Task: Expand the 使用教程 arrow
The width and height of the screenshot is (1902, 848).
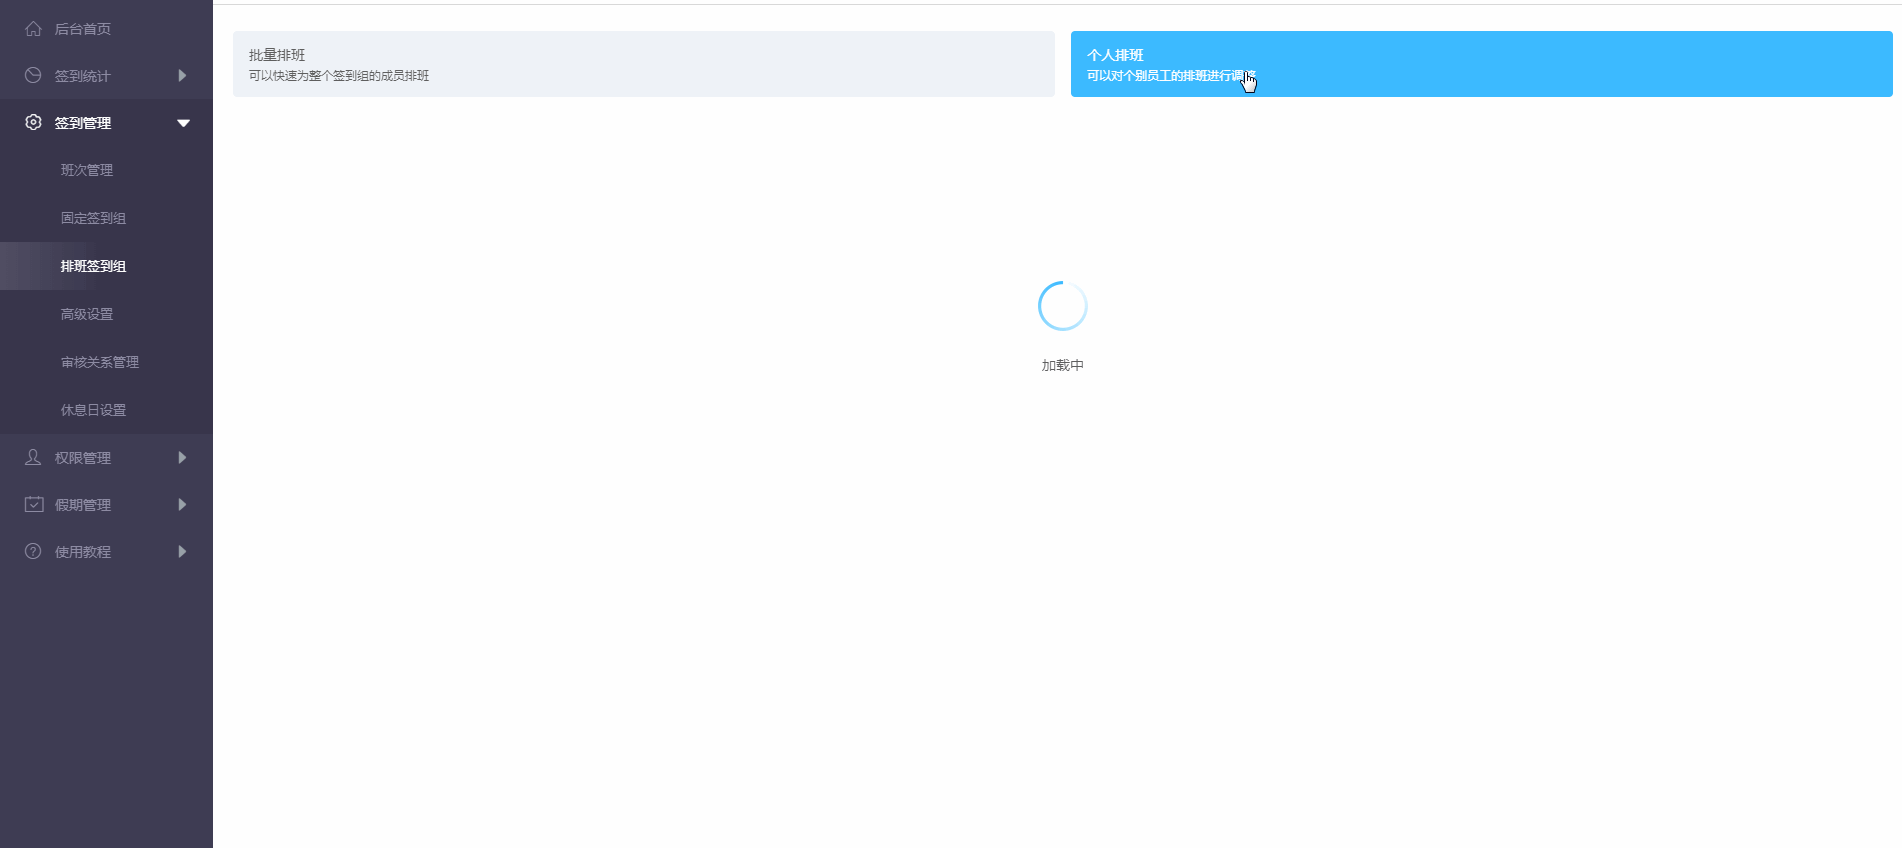Action: pyautogui.click(x=182, y=551)
